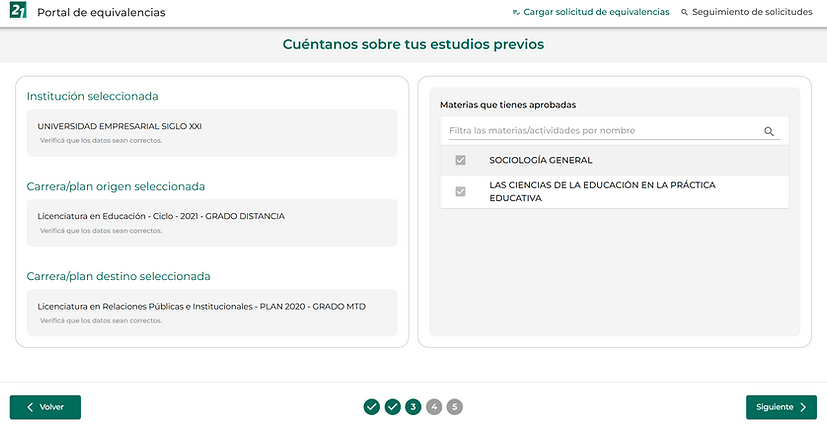
Task: Click the Institución seleccionada heading
Action: click(92, 96)
